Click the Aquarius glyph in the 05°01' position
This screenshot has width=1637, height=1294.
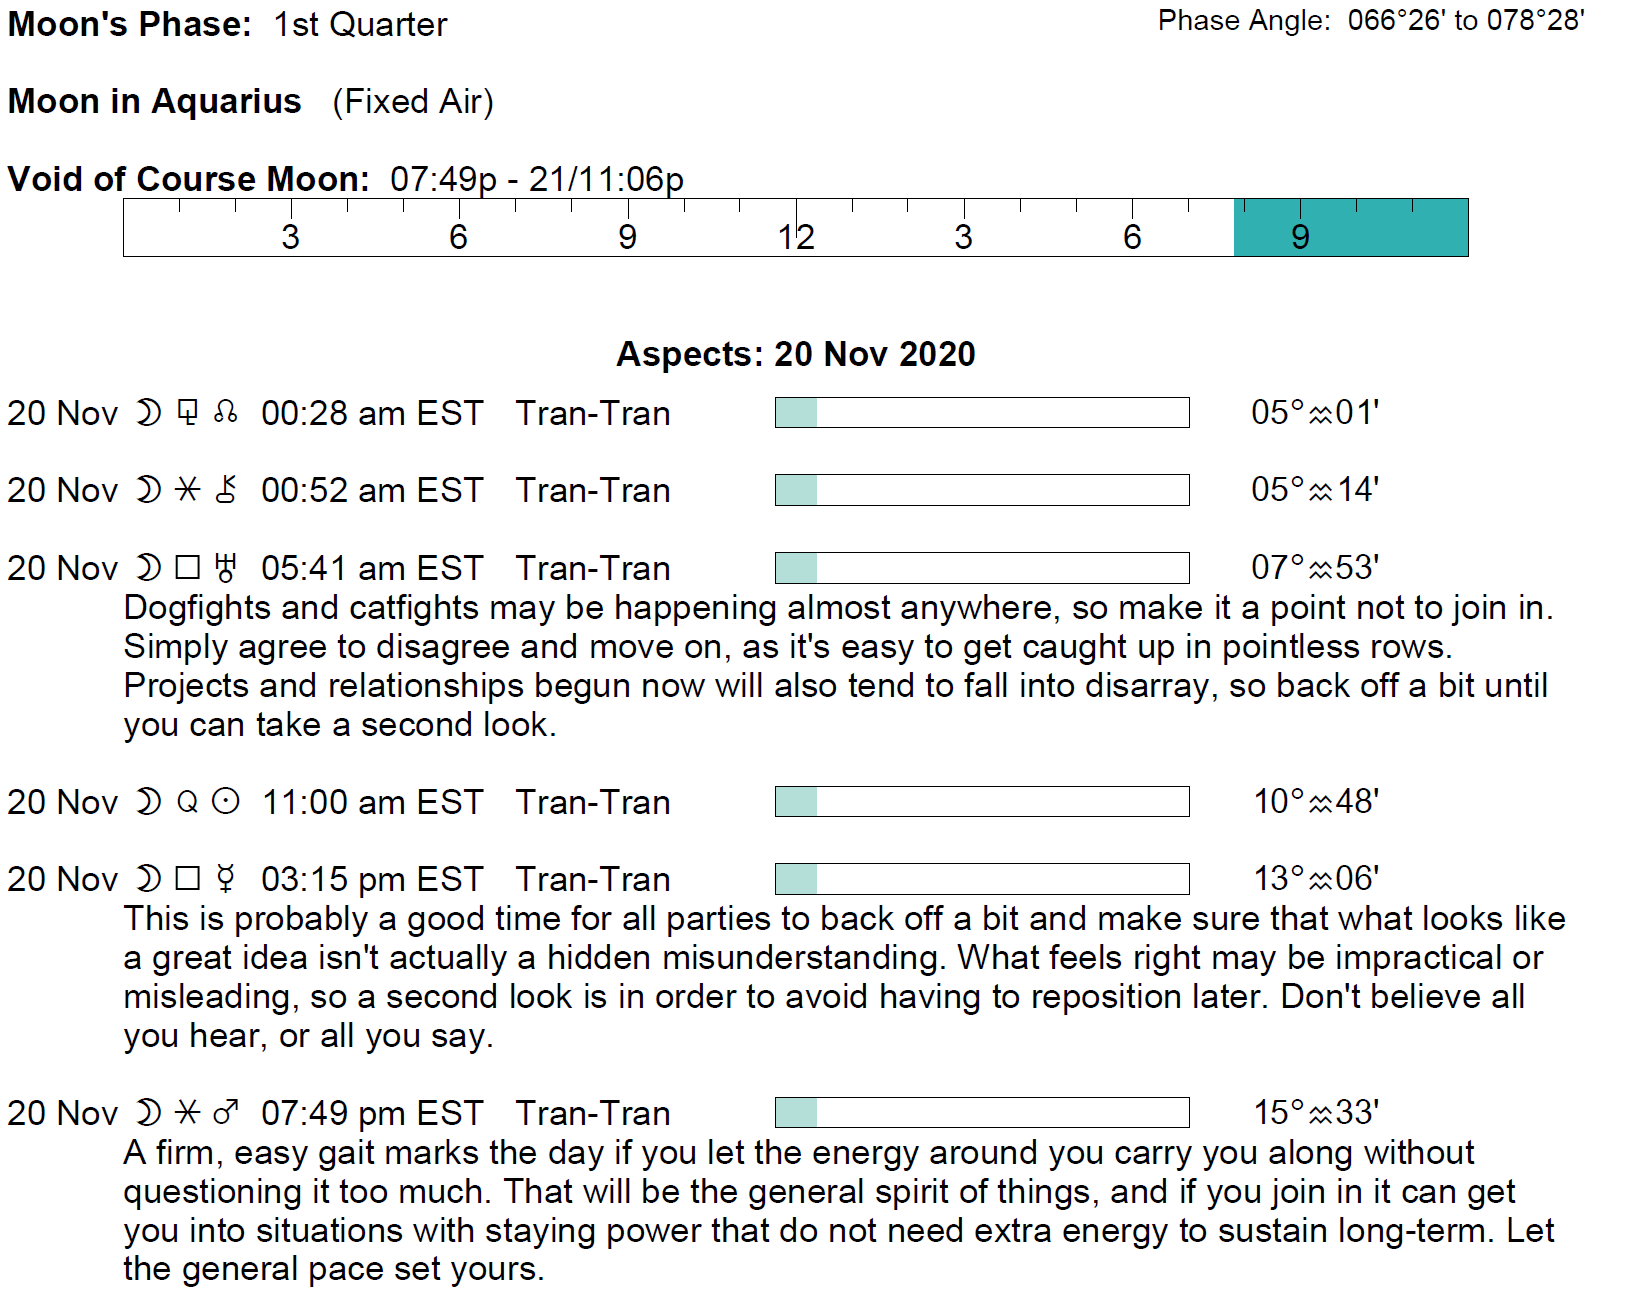(x=1321, y=413)
